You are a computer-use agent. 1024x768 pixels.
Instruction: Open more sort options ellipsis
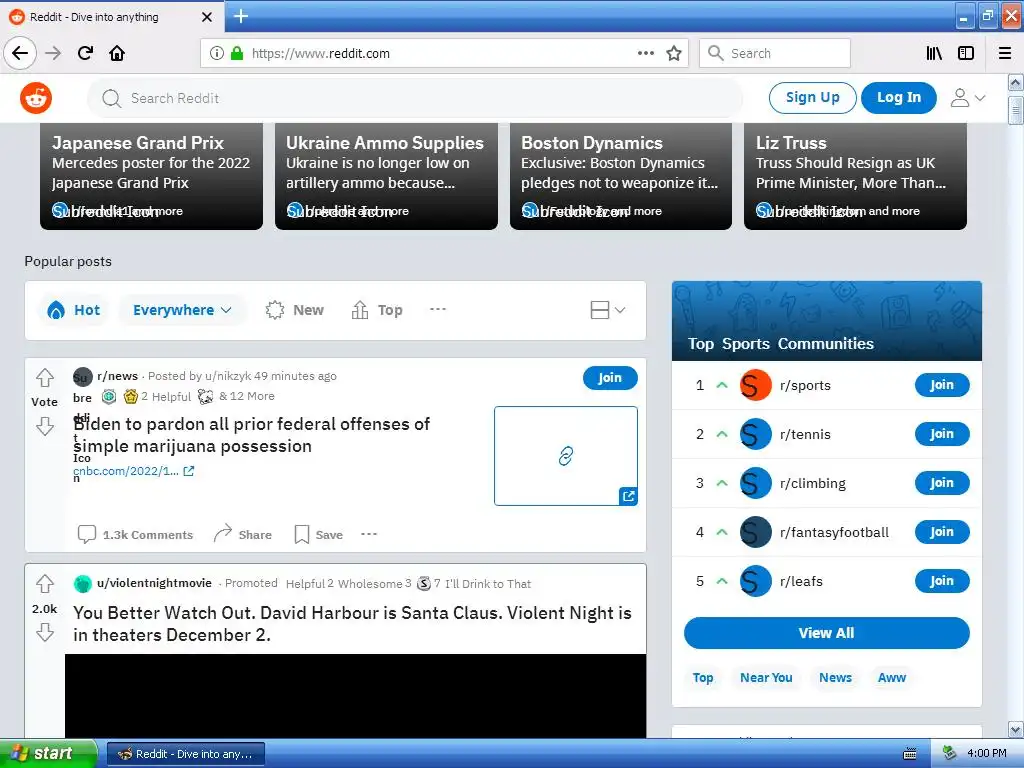point(438,310)
